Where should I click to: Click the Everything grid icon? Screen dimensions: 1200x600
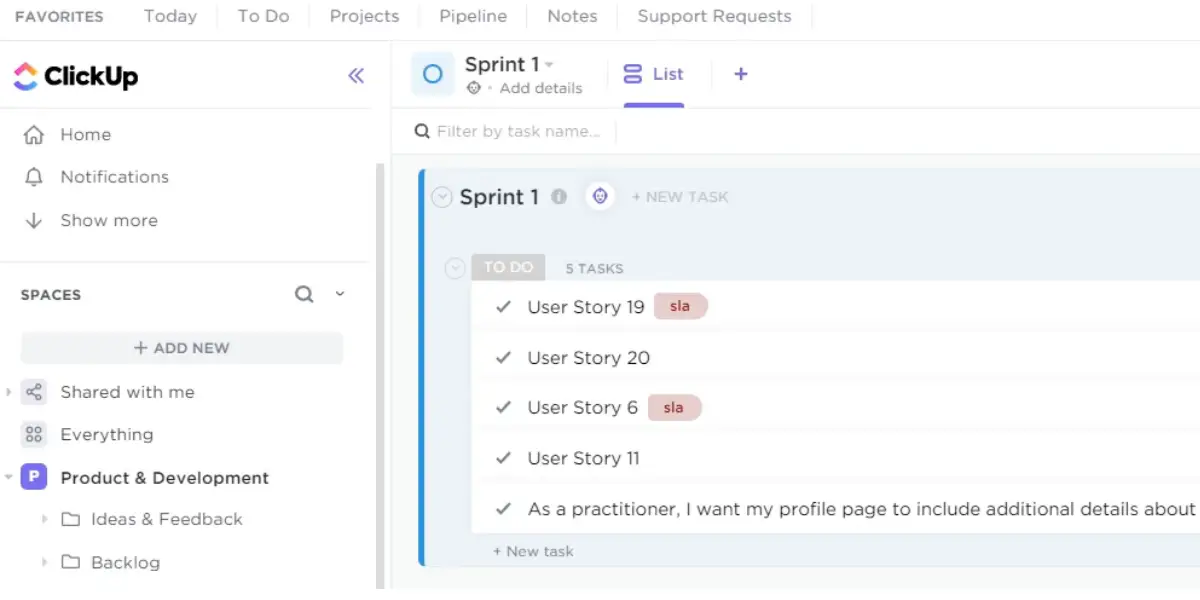(34, 435)
